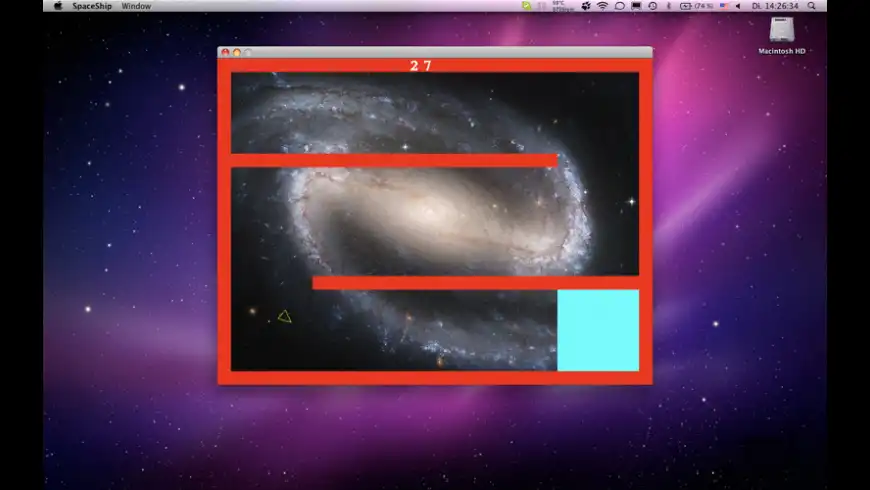The height and width of the screenshot is (490, 870).
Task: Open the paw print menu bar icon
Action: pyautogui.click(x=586, y=6)
